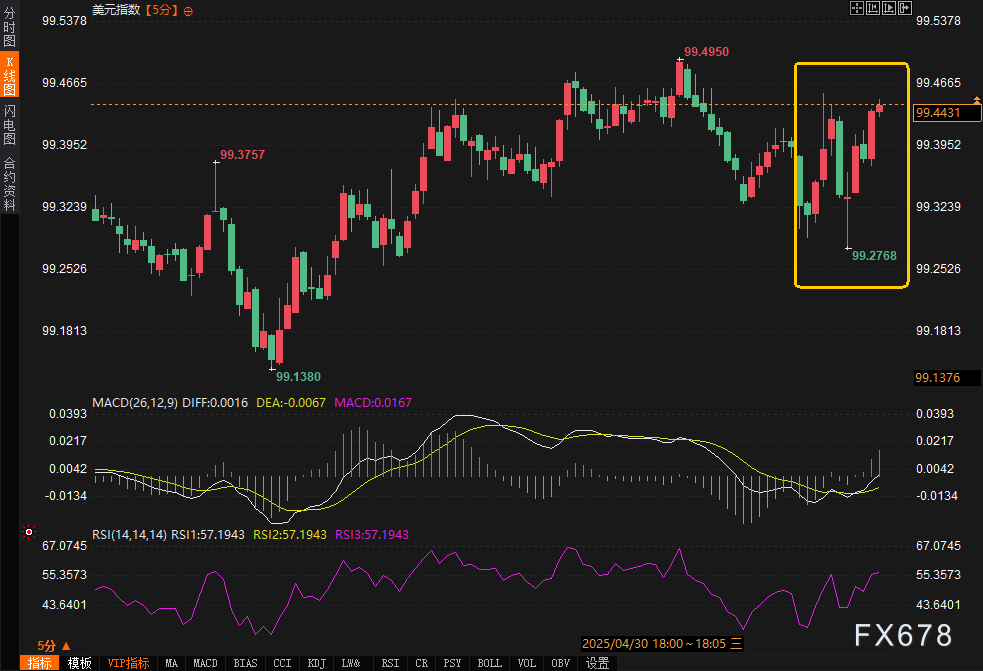Image resolution: width=983 pixels, height=671 pixels.
Task: Click the 99.1376 orange price marker
Action: (x=938, y=378)
